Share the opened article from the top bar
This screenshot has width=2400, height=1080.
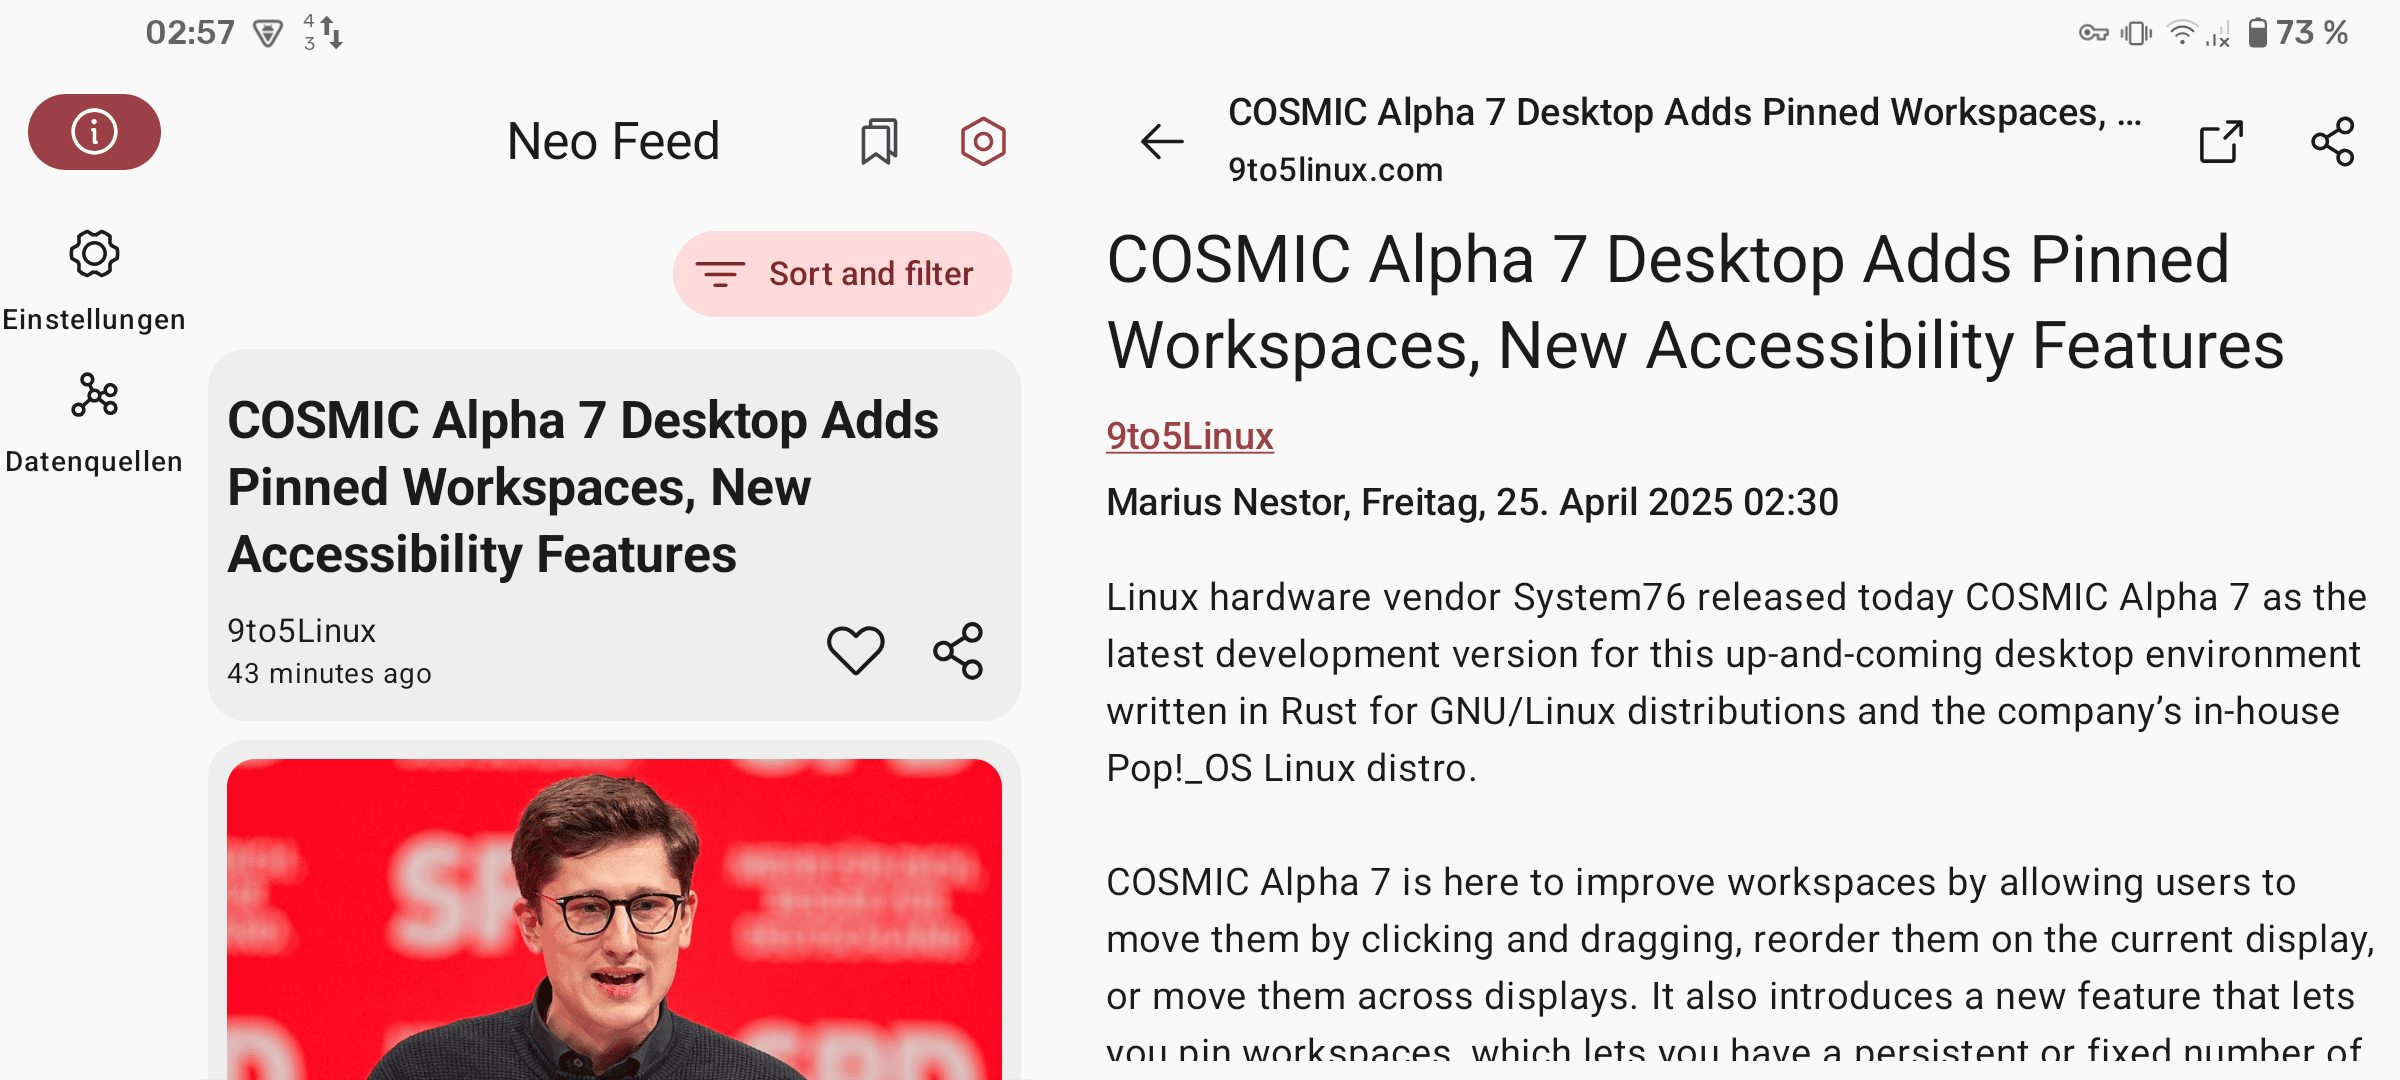point(2332,141)
